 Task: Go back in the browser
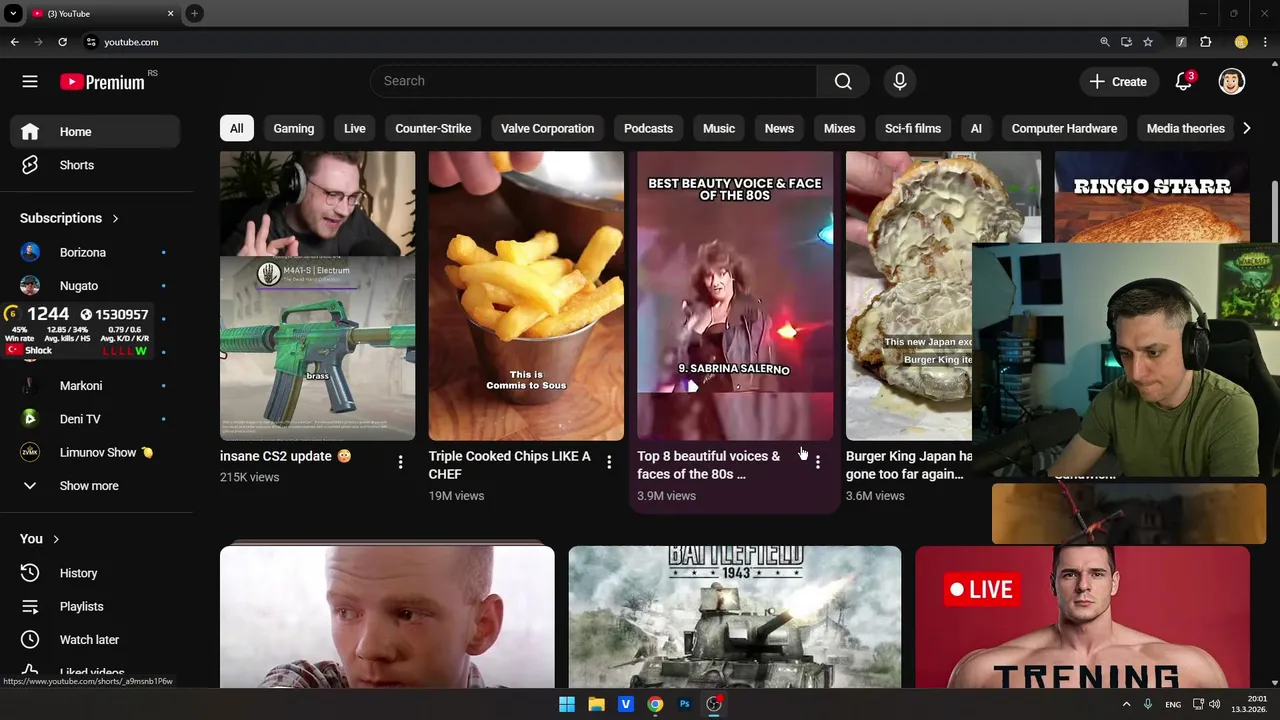point(14,42)
